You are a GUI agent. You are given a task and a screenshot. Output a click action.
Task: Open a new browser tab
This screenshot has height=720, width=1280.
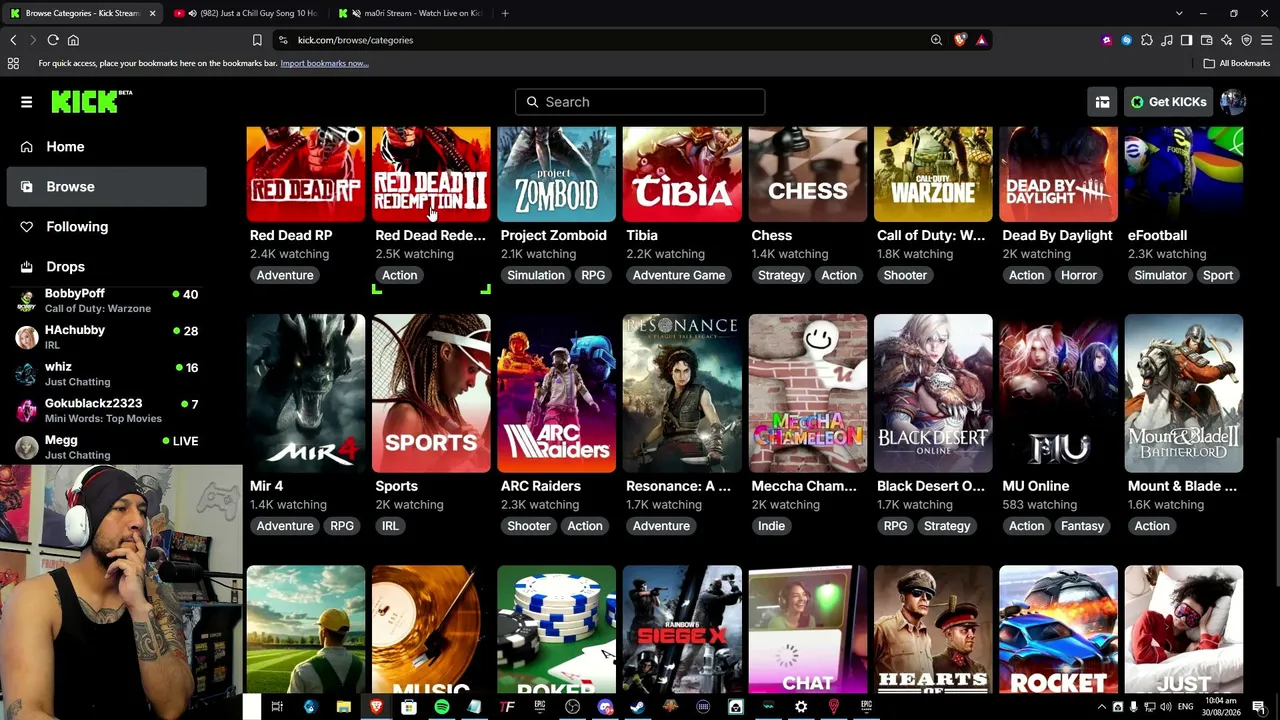pyautogui.click(x=505, y=13)
